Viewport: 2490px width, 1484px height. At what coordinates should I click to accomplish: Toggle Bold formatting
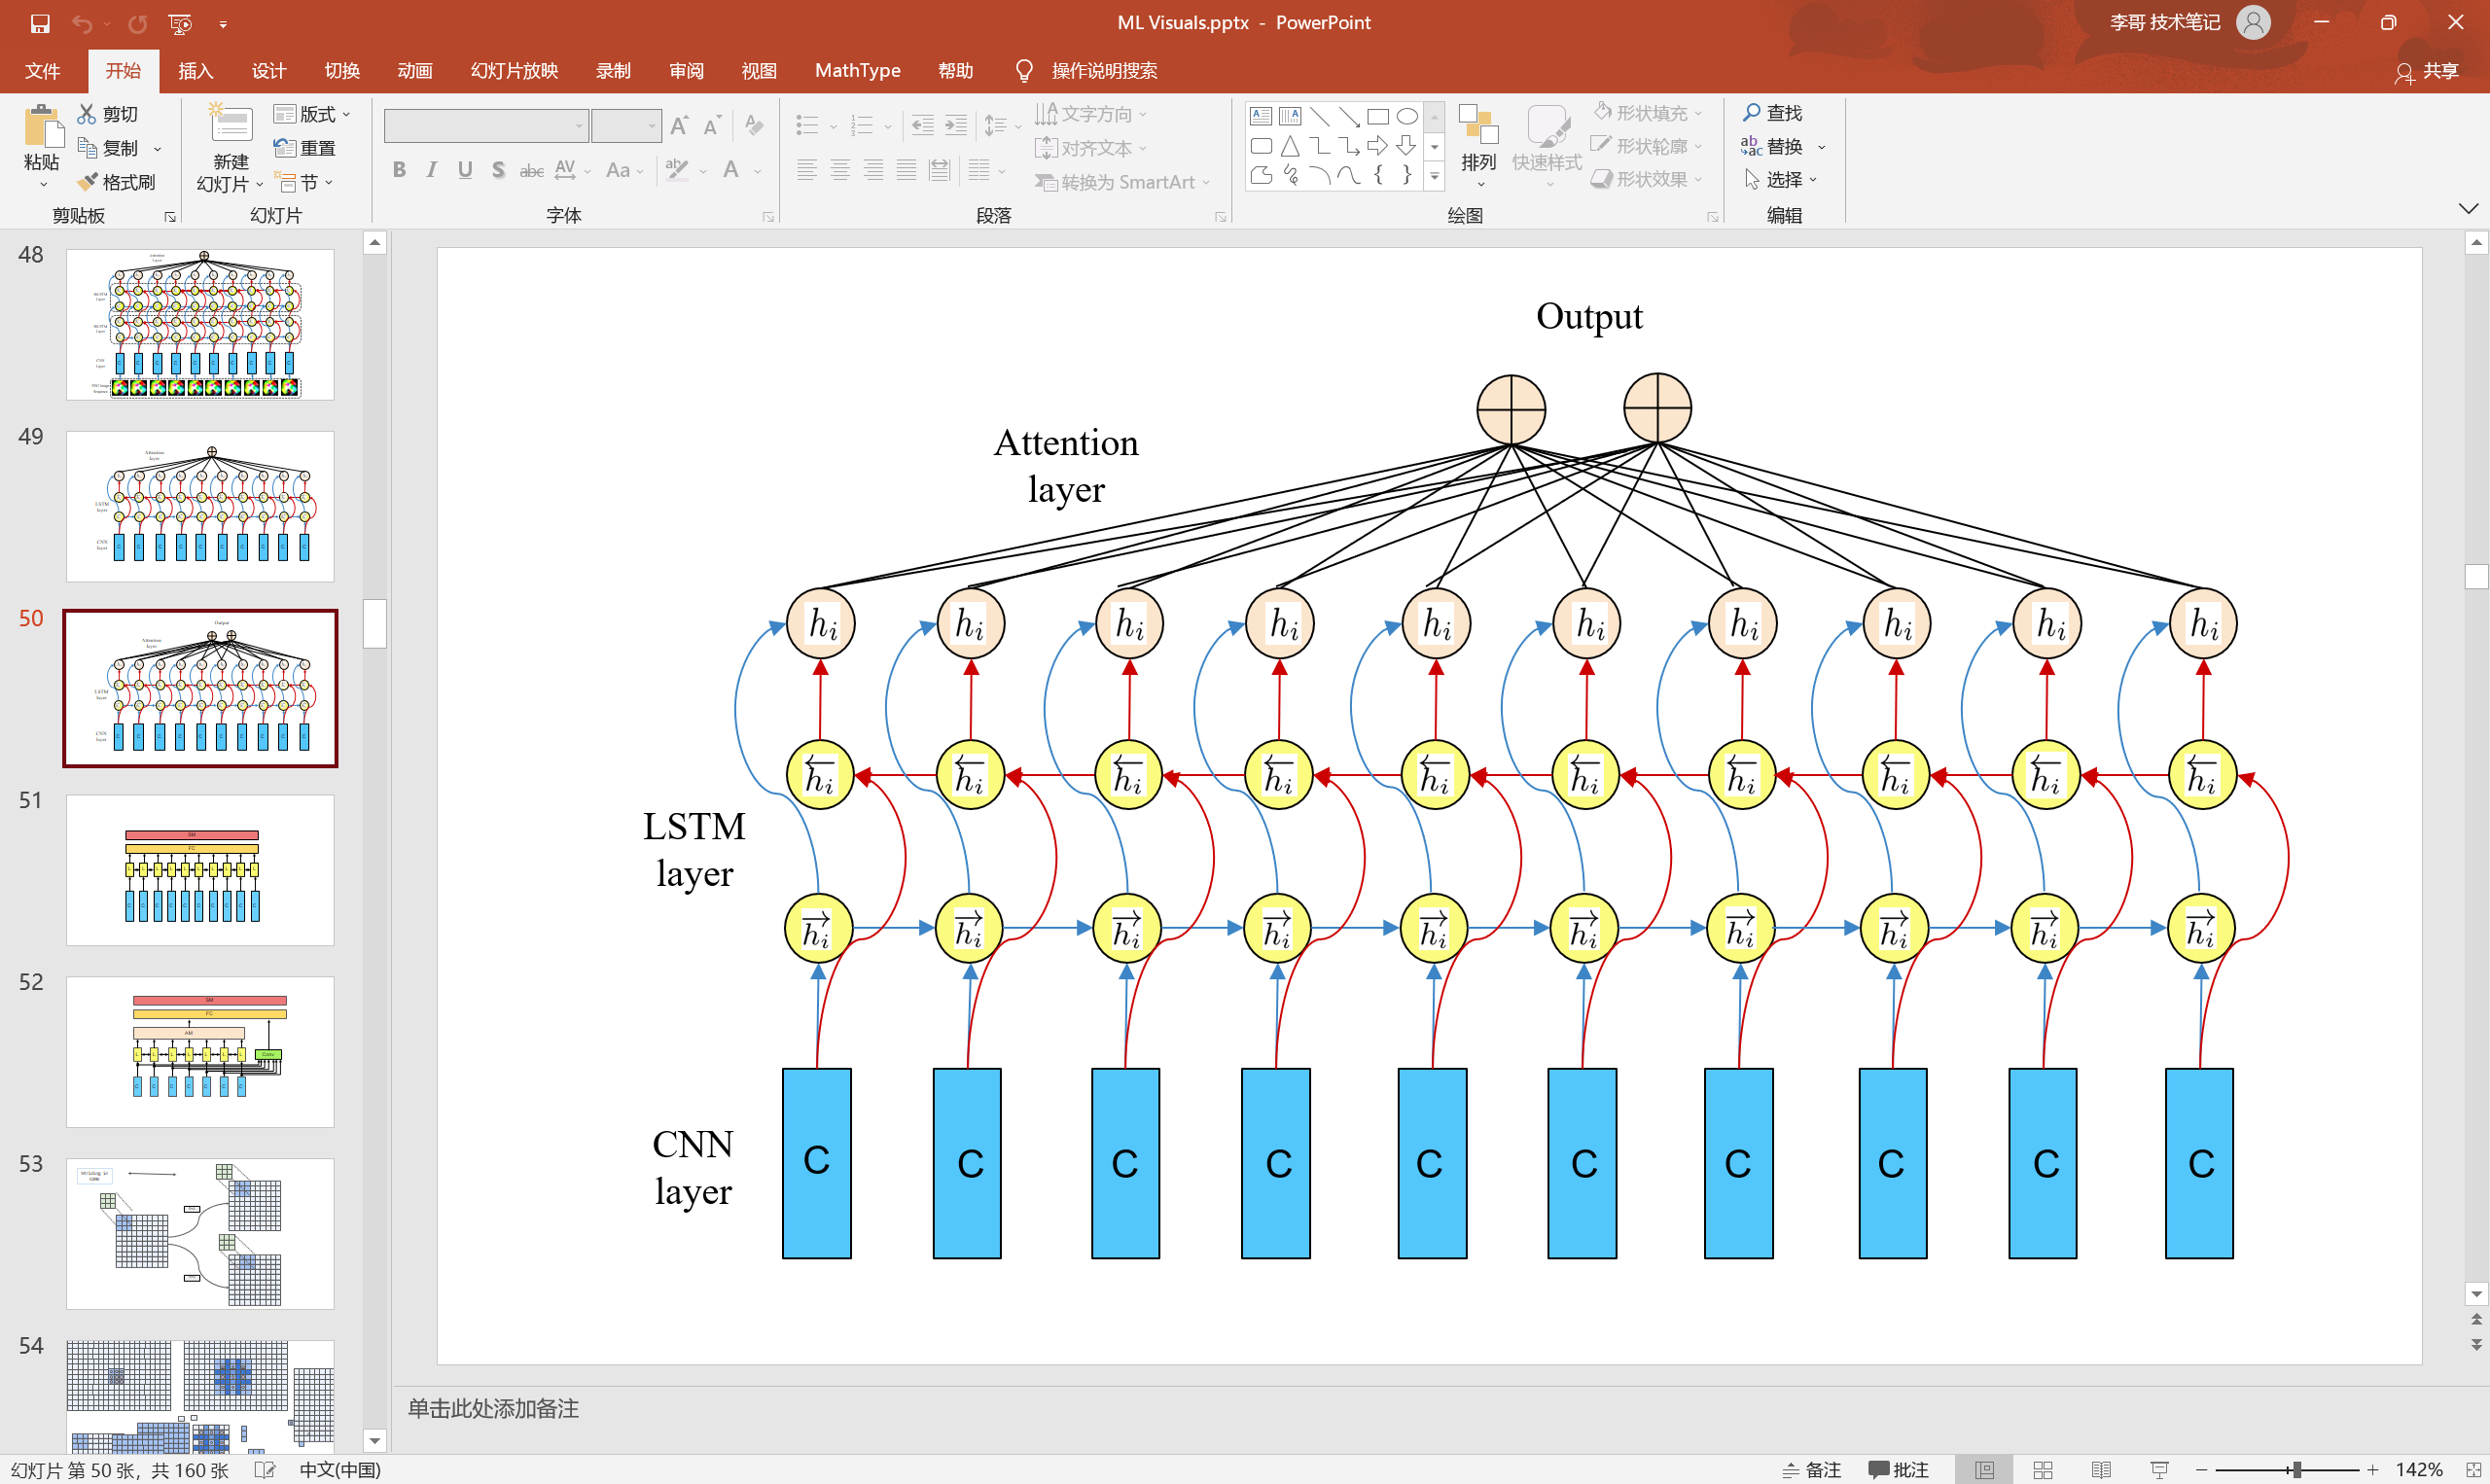(x=399, y=170)
